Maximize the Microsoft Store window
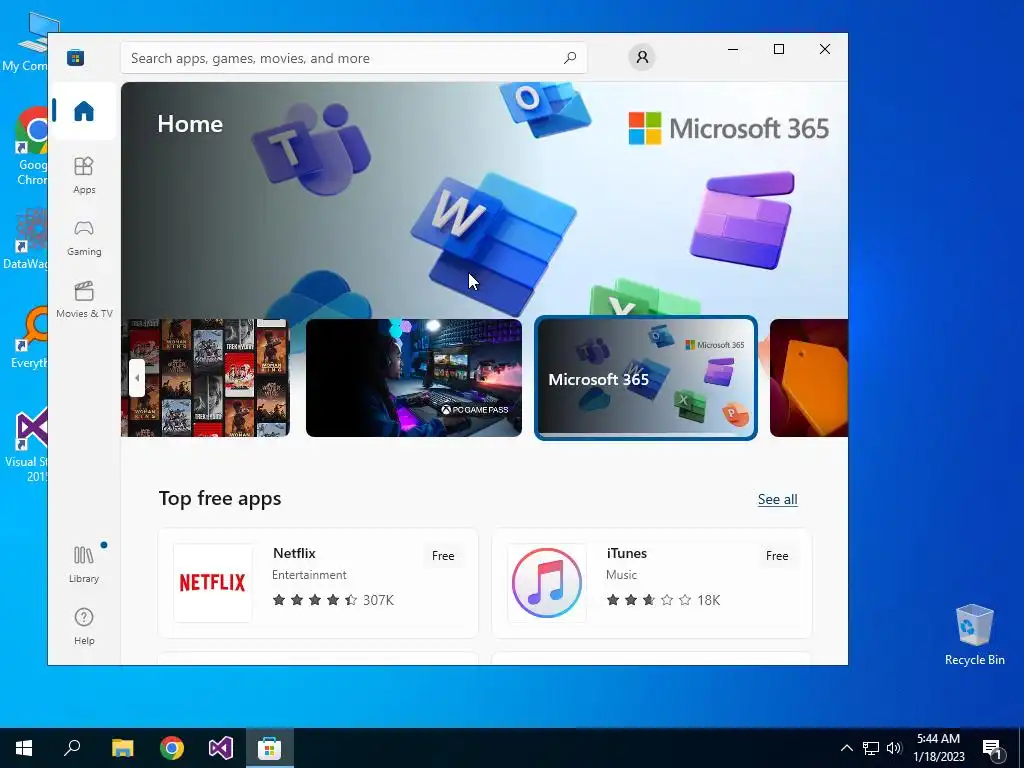 click(x=778, y=49)
